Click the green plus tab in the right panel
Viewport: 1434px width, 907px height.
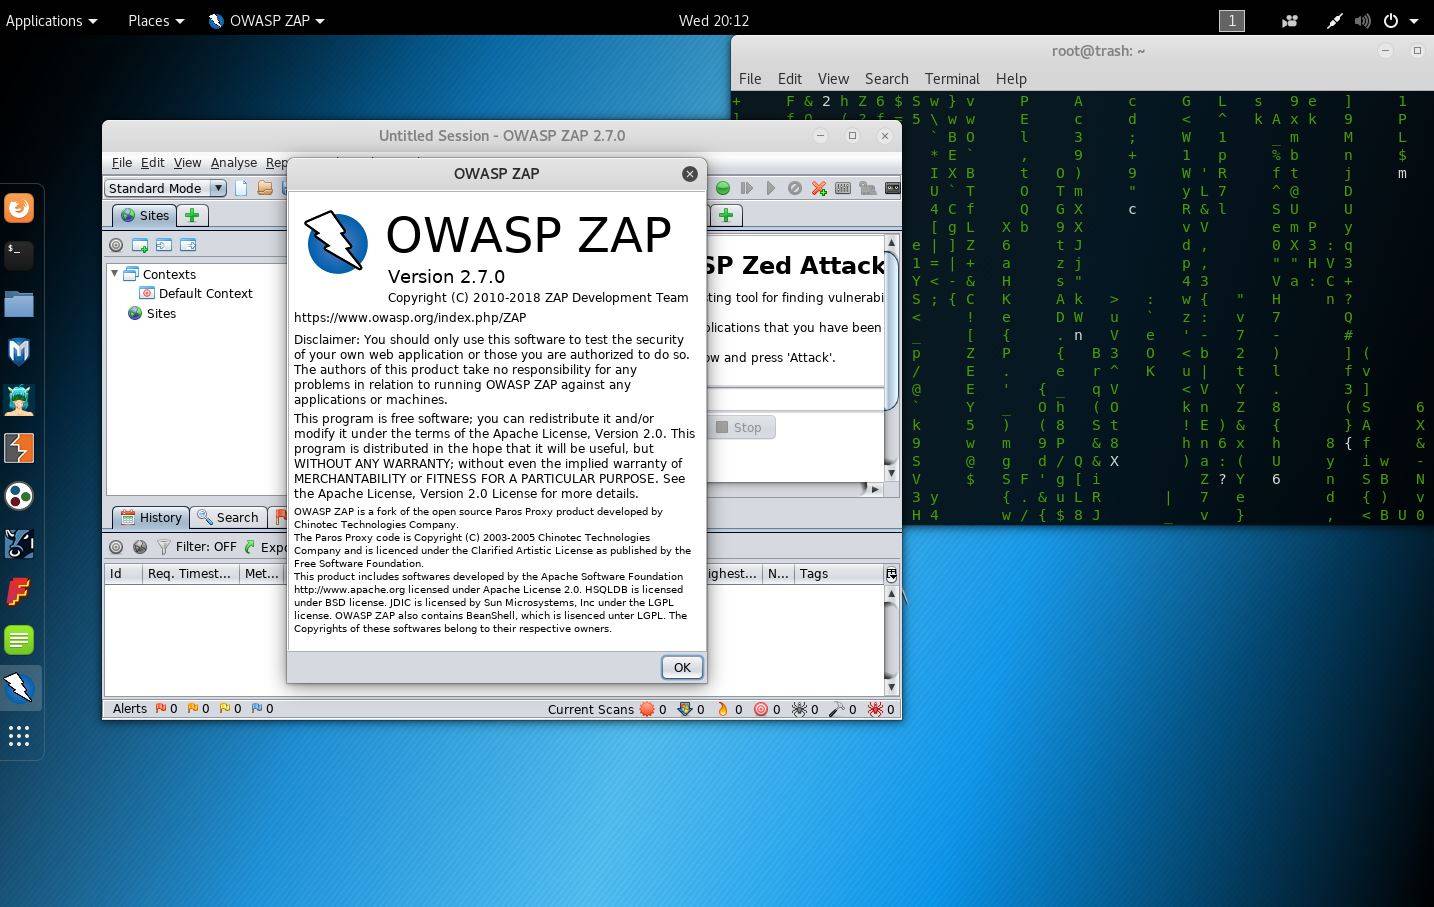pyautogui.click(x=726, y=215)
